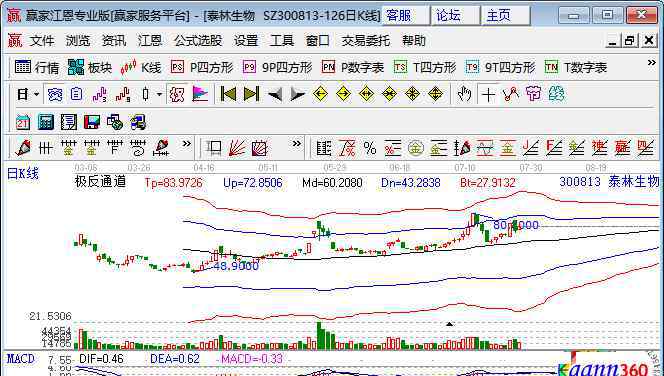Screen dimensions: 664x376
Task: Open the 浏览 menu
Action: (x=78, y=41)
